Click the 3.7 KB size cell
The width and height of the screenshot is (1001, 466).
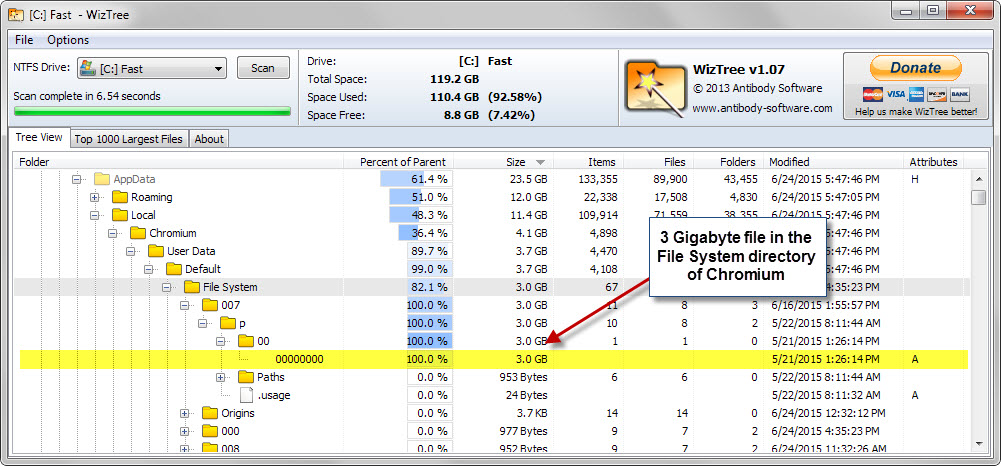point(532,413)
